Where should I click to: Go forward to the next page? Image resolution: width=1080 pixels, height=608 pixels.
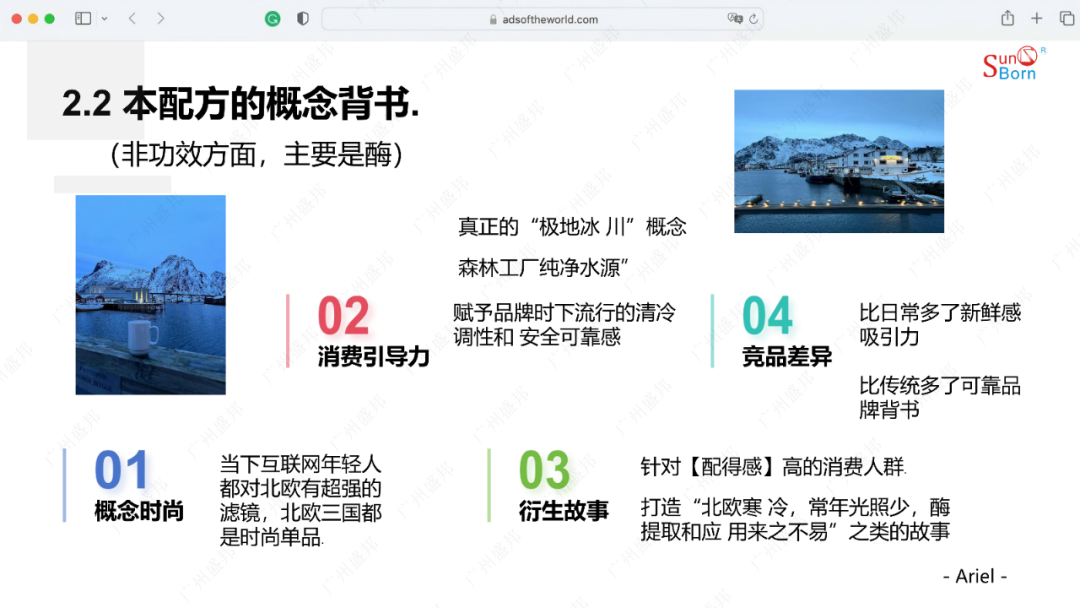158,18
